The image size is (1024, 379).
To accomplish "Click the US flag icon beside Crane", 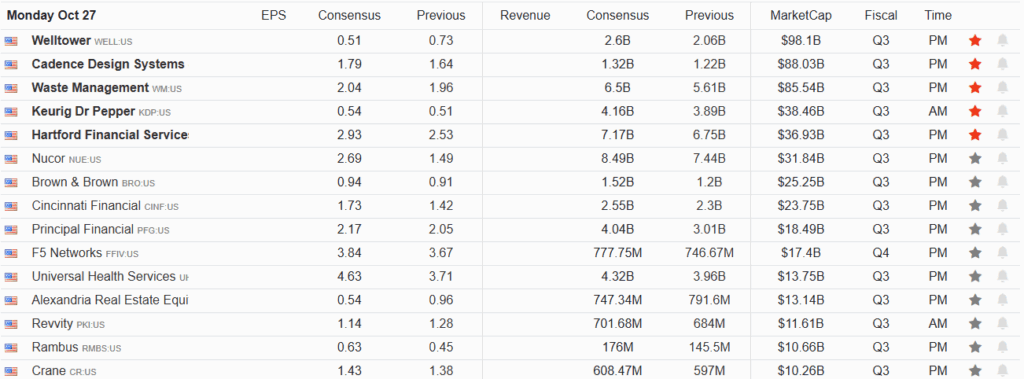I will tap(11, 371).
